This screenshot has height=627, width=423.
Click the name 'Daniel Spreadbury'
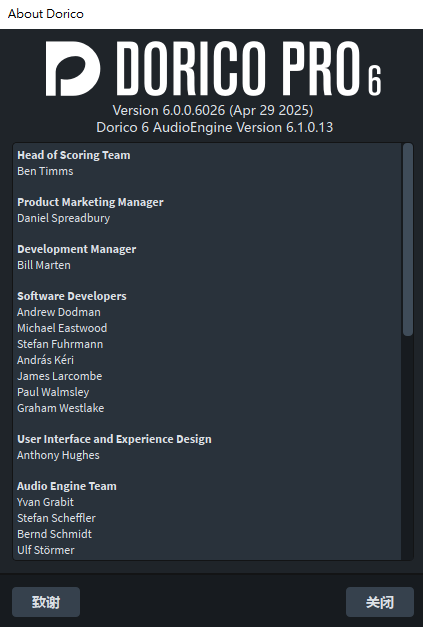coord(64,218)
